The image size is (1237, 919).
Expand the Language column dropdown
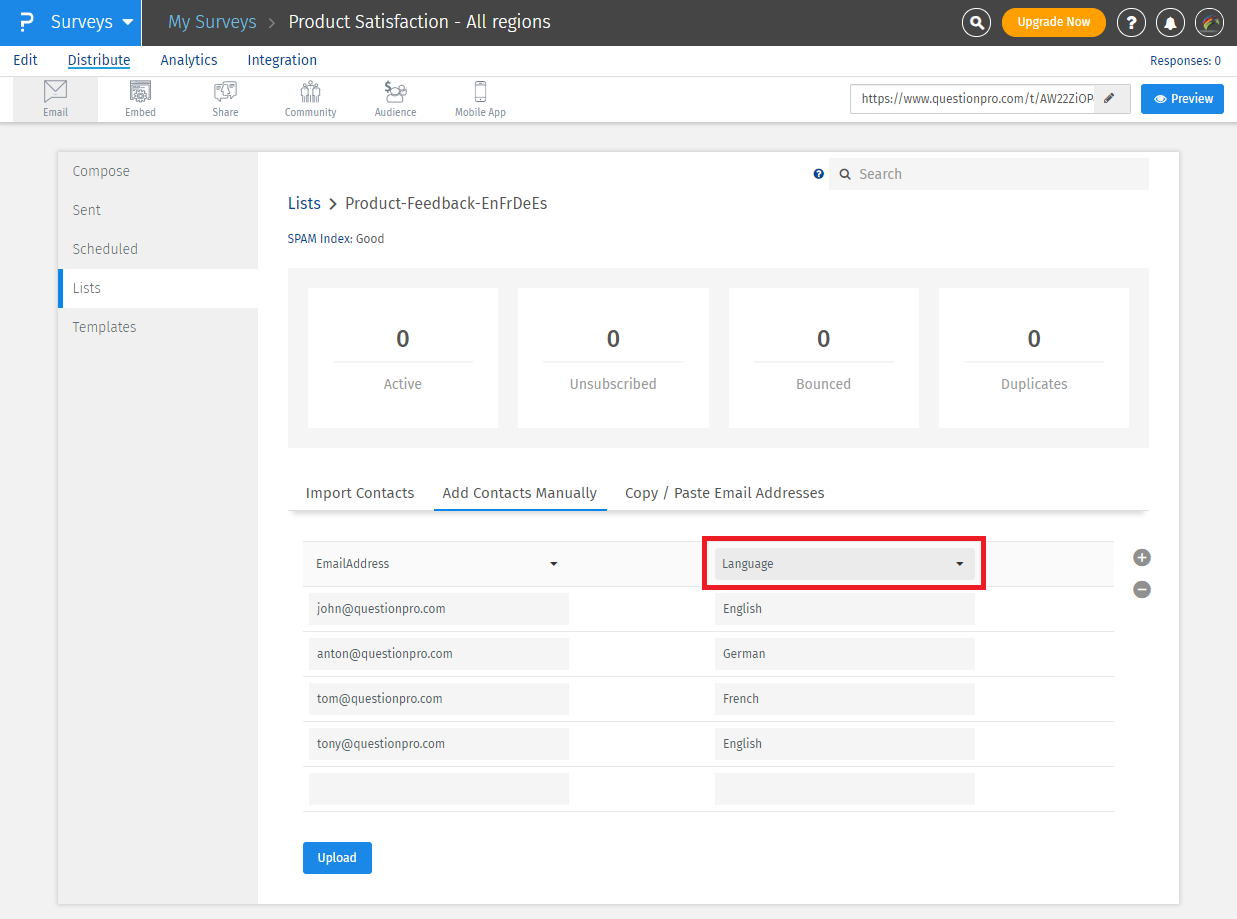[844, 564]
